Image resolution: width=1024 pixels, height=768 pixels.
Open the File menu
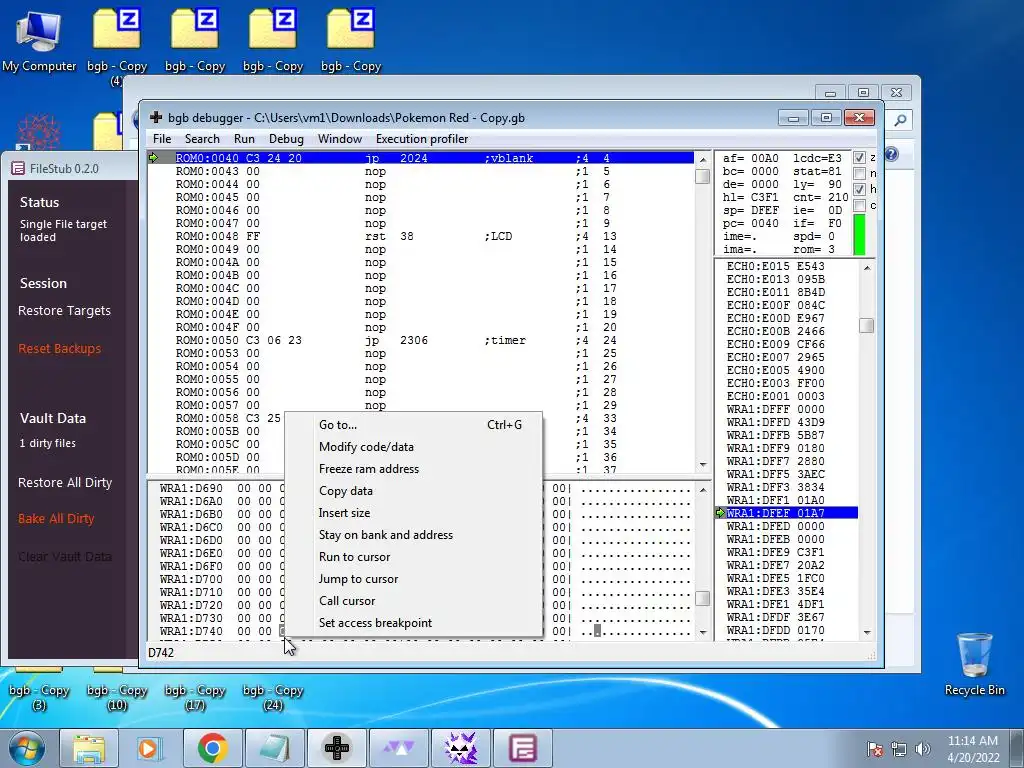[x=162, y=138]
